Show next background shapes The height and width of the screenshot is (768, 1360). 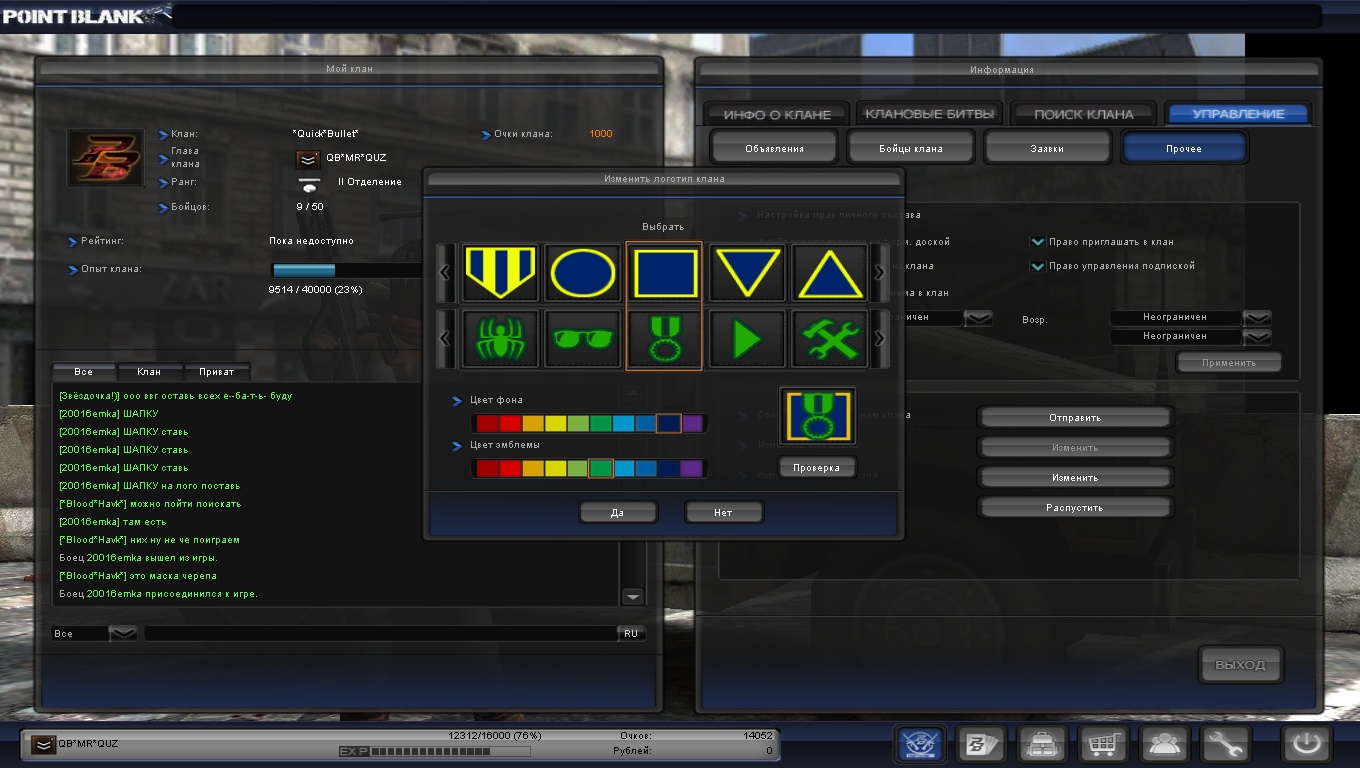pos(880,273)
